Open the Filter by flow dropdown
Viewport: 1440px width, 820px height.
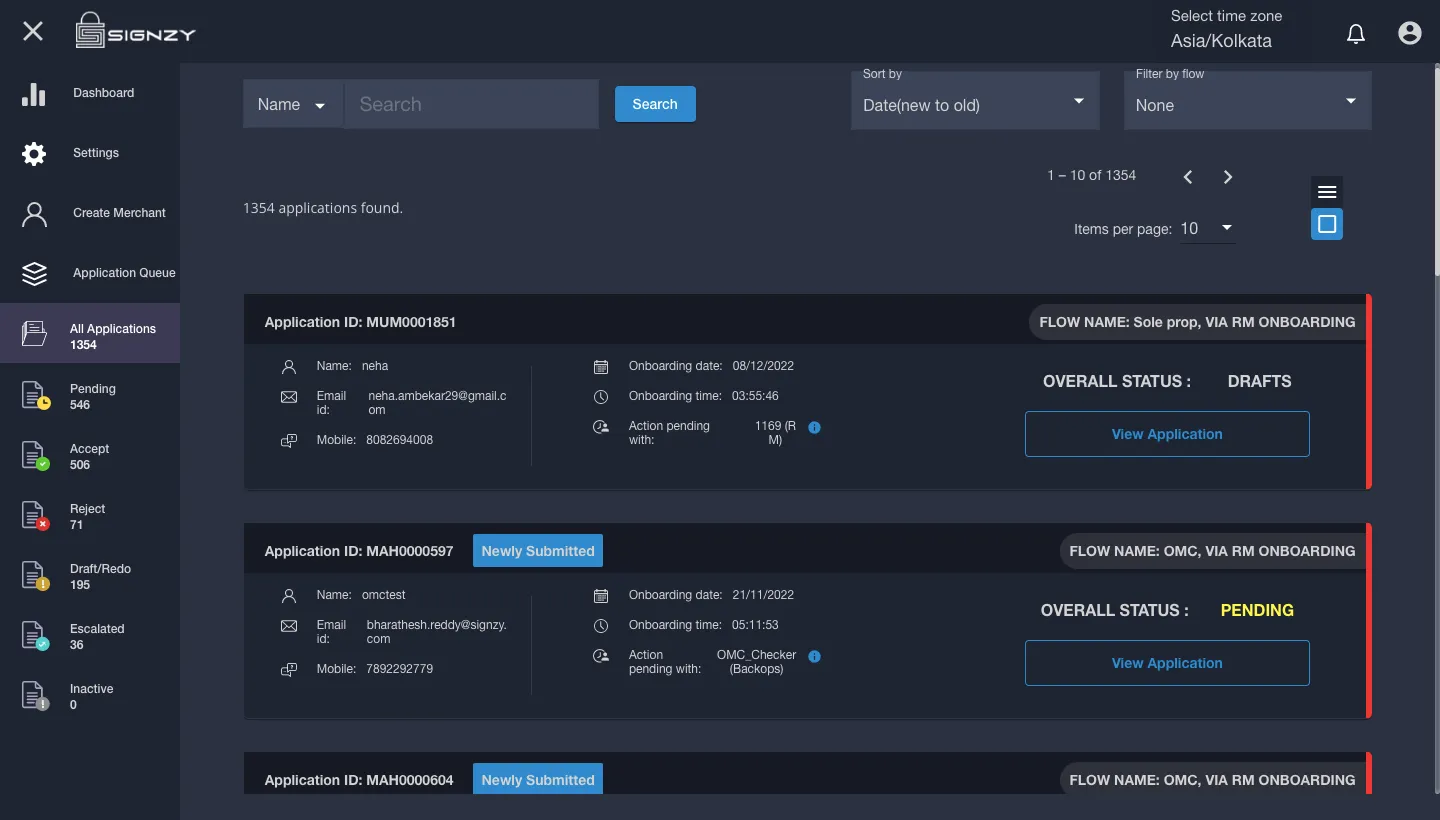point(1247,100)
